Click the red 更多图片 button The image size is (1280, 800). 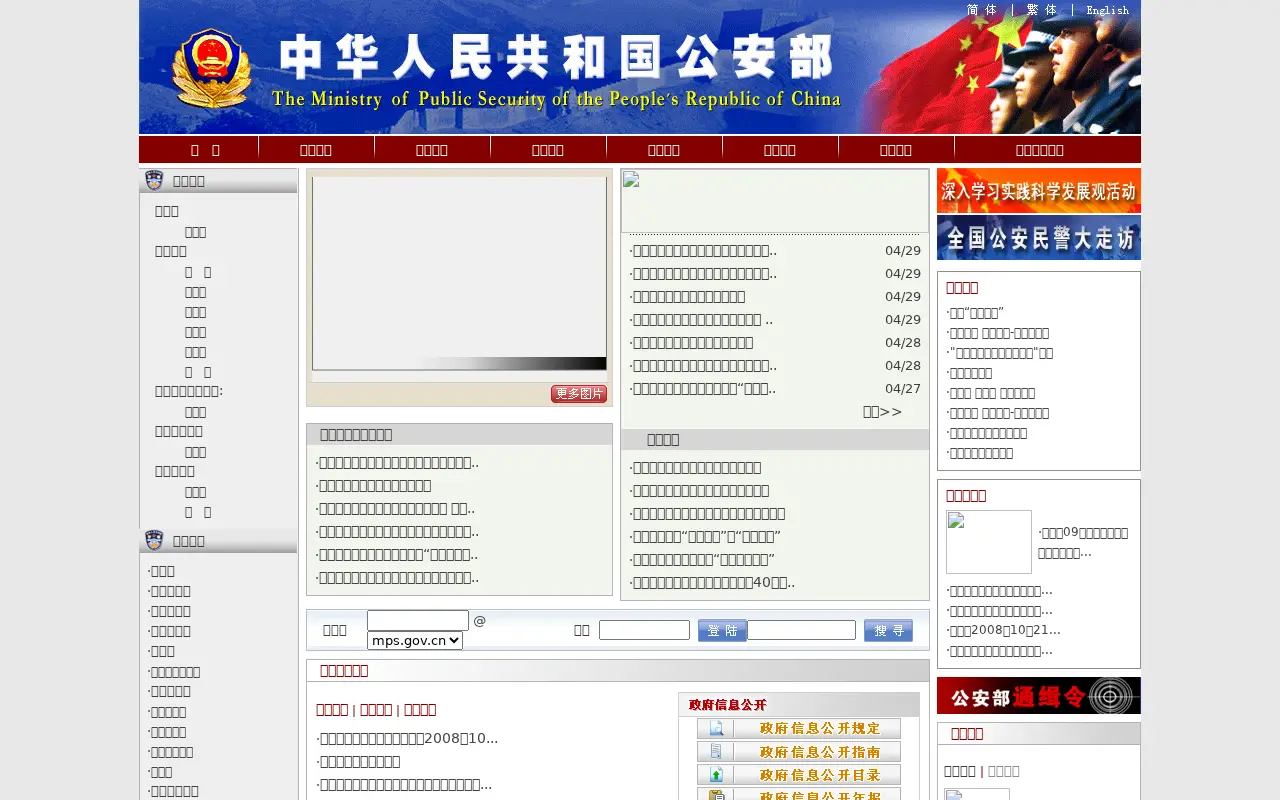click(579, 394)
